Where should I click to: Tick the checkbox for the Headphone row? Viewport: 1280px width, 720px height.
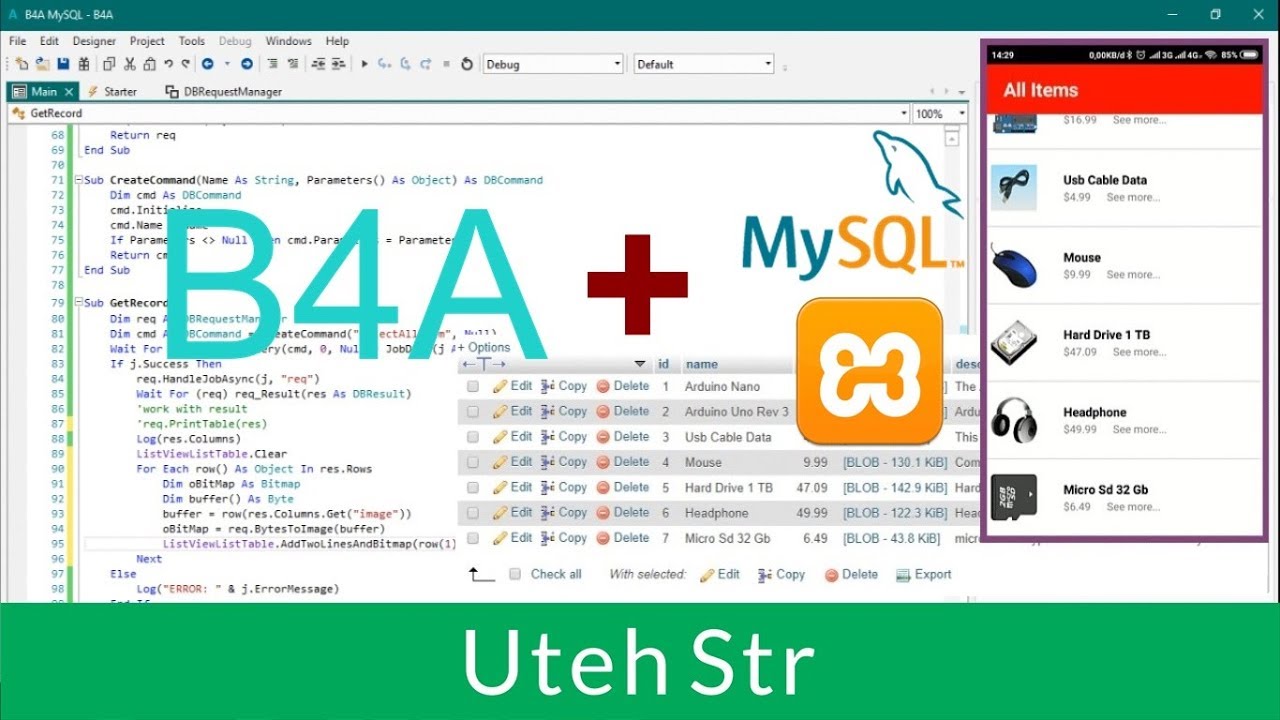473,513
